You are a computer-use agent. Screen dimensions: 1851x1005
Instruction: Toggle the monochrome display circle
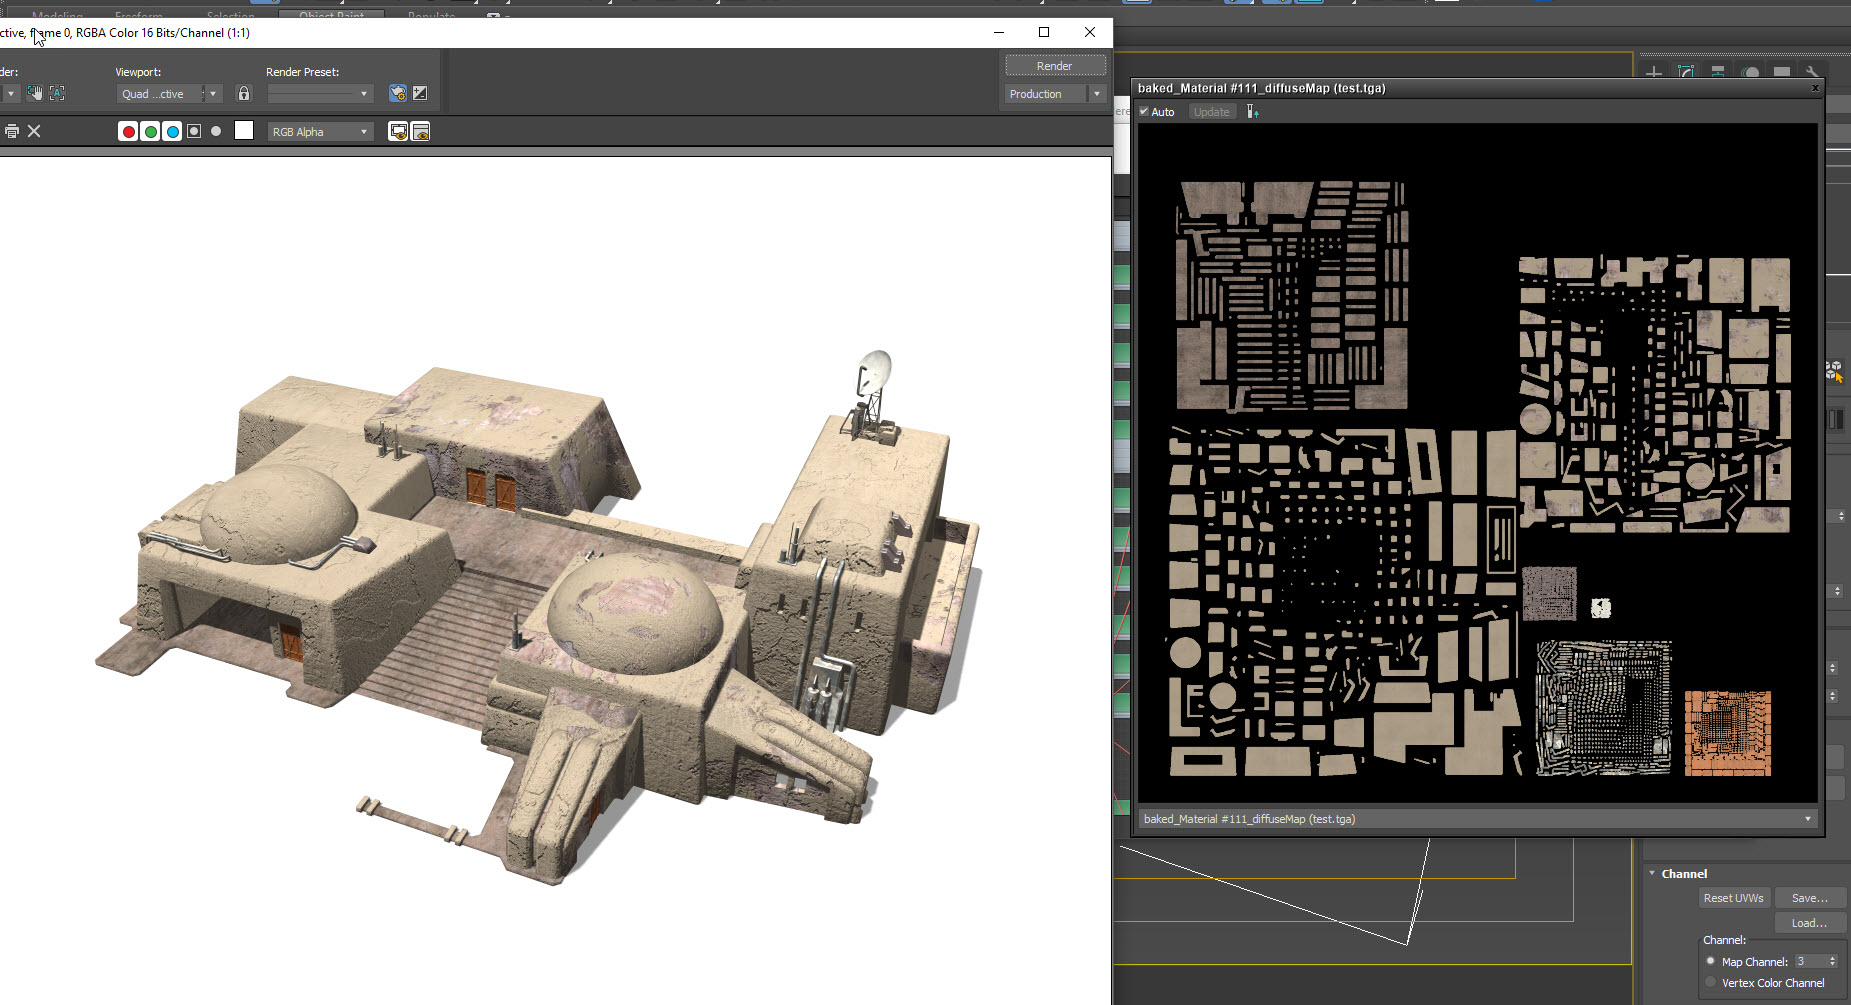click(x=216, y=131)
